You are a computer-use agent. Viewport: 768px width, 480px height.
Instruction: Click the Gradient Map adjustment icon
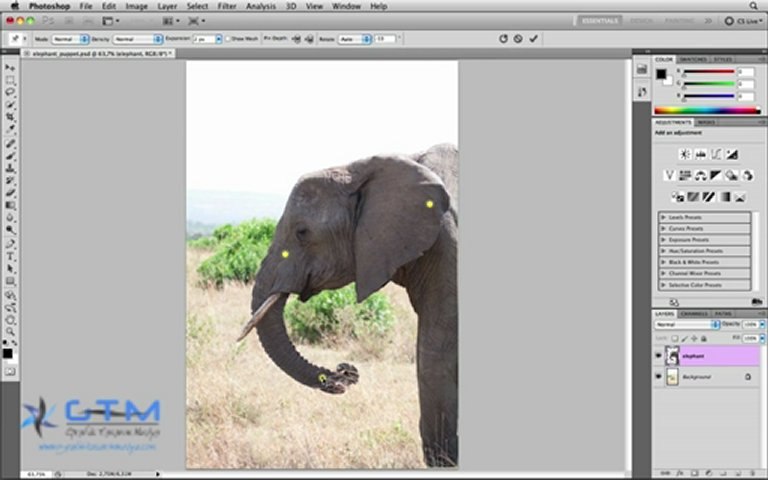[724, 197]
